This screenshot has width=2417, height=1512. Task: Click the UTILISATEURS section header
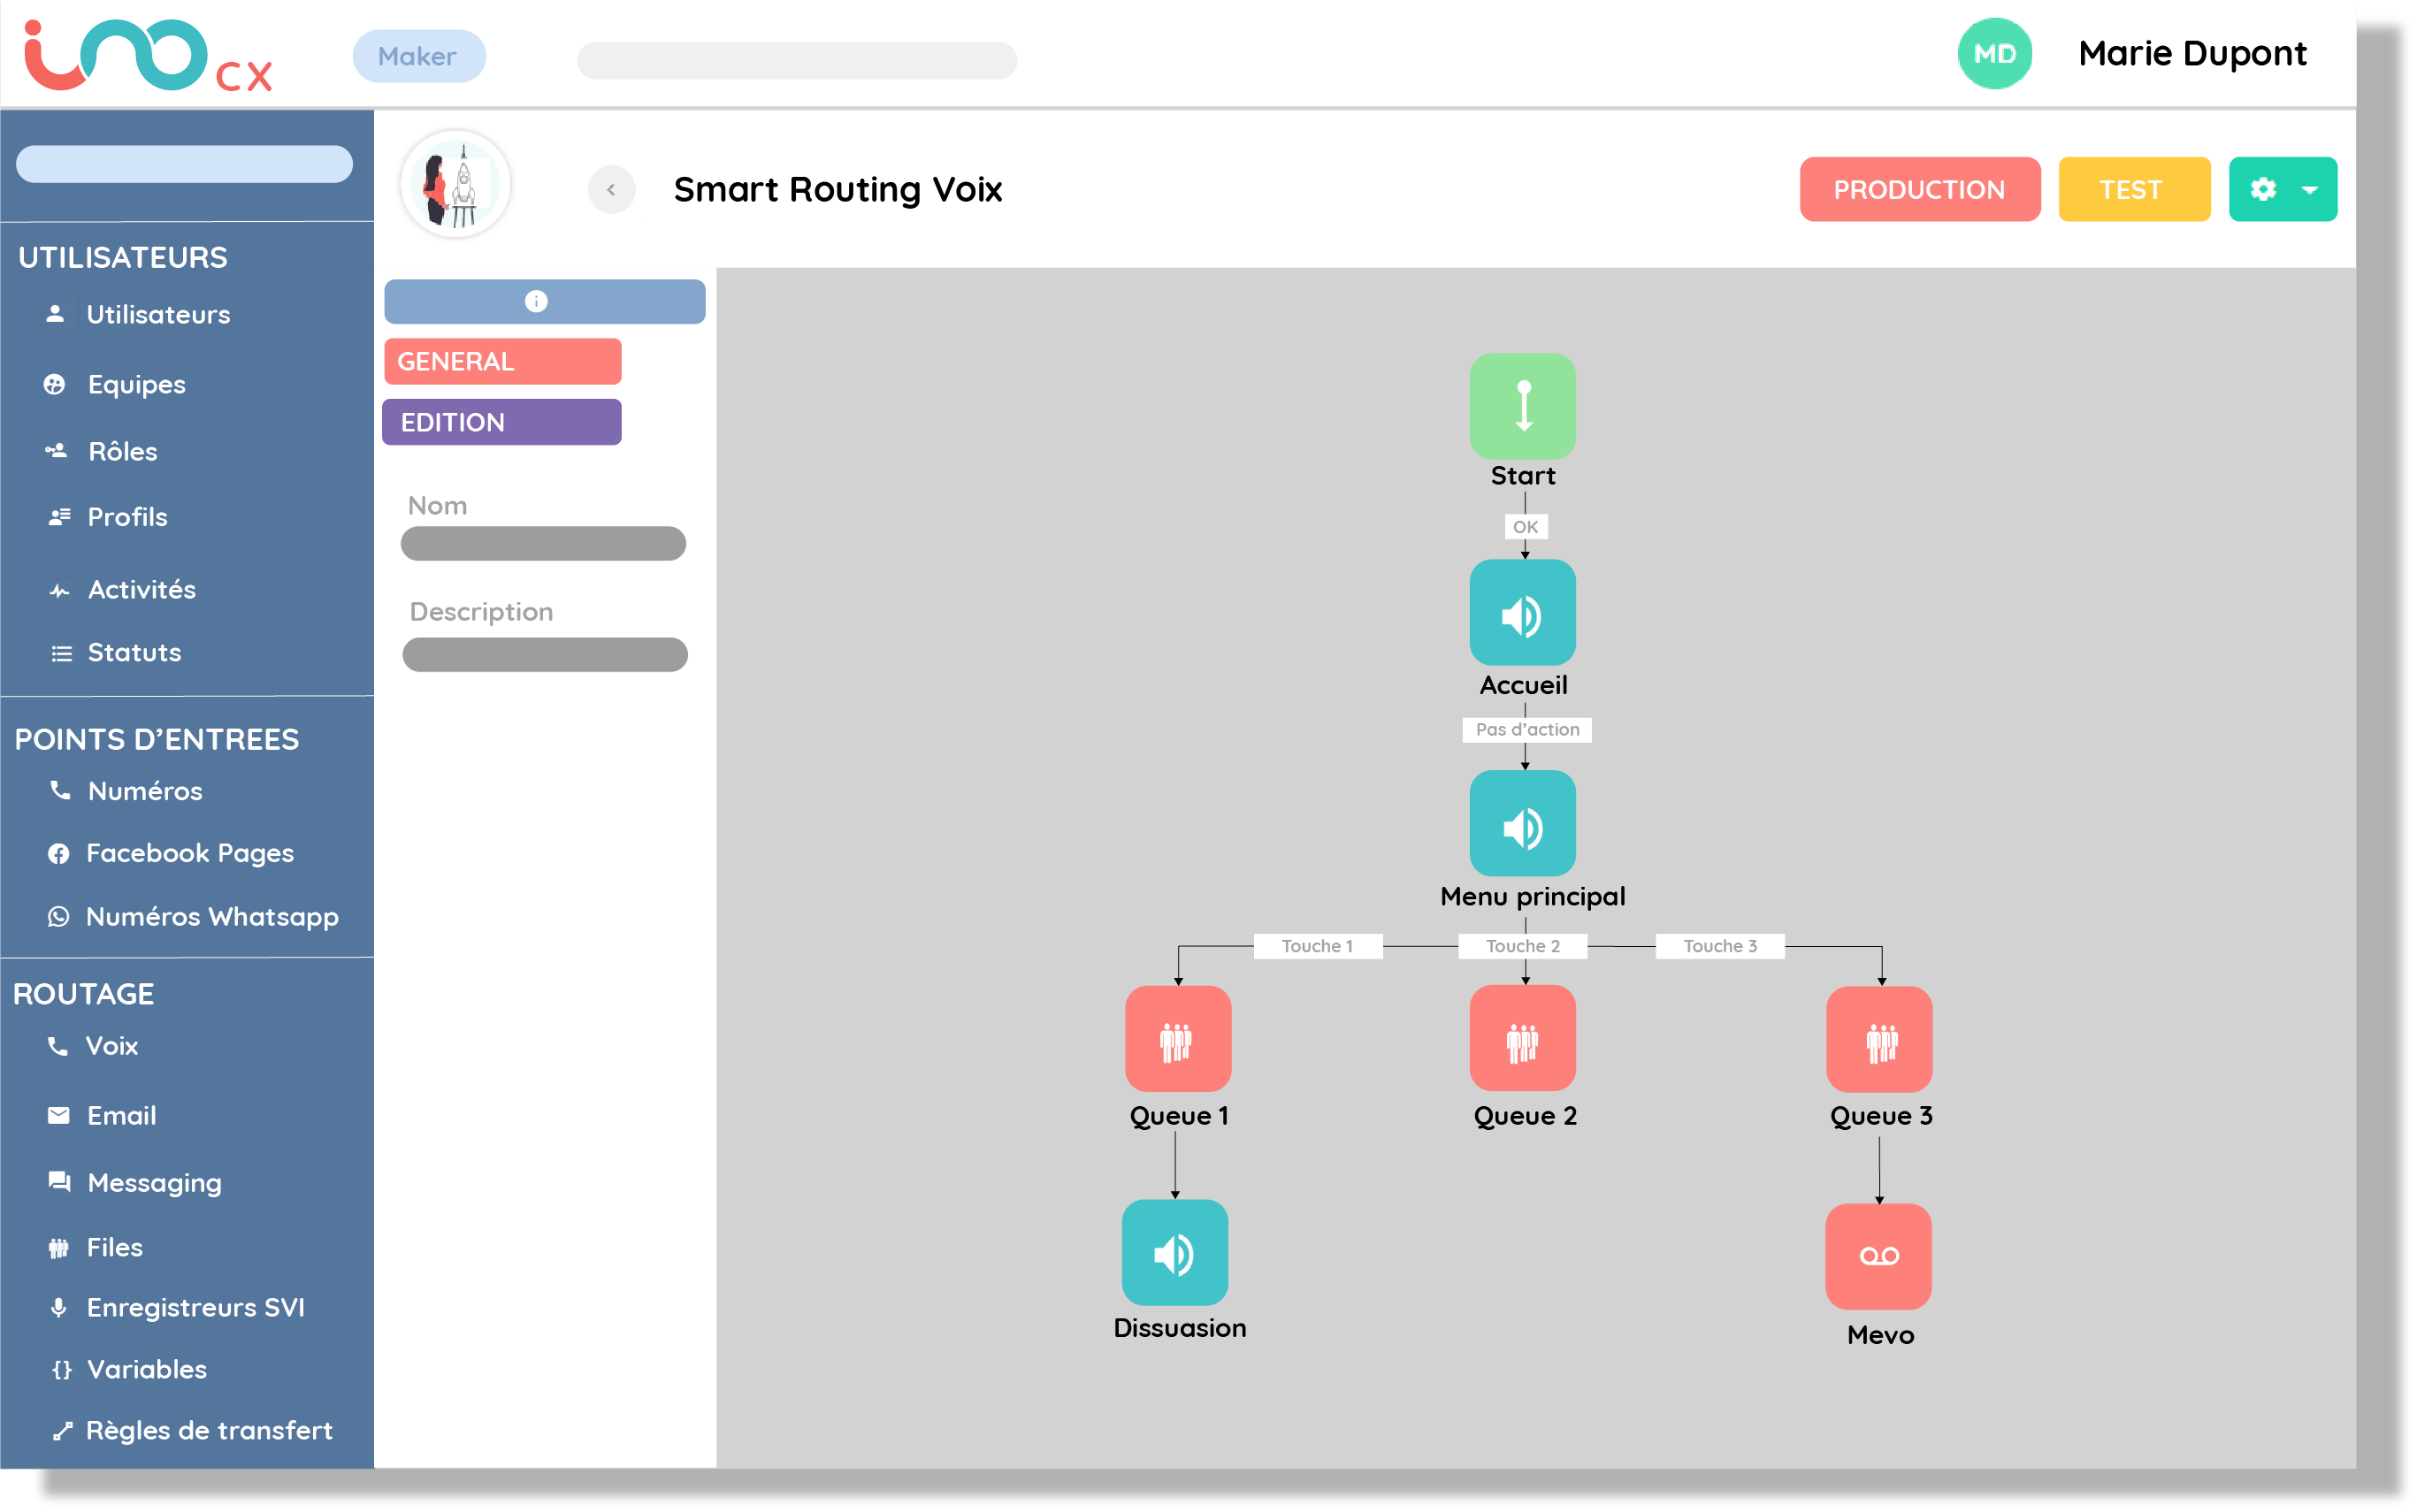click(x=123, y=257)
